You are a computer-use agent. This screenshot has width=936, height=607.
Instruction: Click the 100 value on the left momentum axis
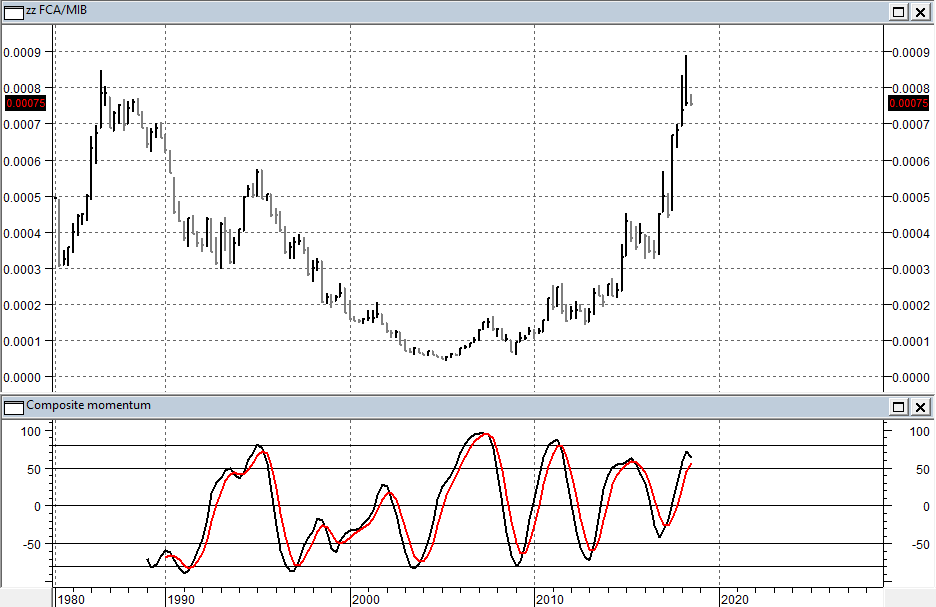[x=30, y=432]
